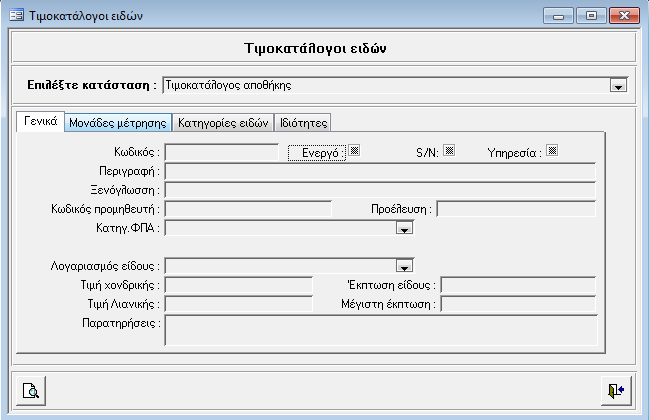The height and width of the screenshot is (420, 649).
Task: Enable the S/N checkbox
Action: 449,151
